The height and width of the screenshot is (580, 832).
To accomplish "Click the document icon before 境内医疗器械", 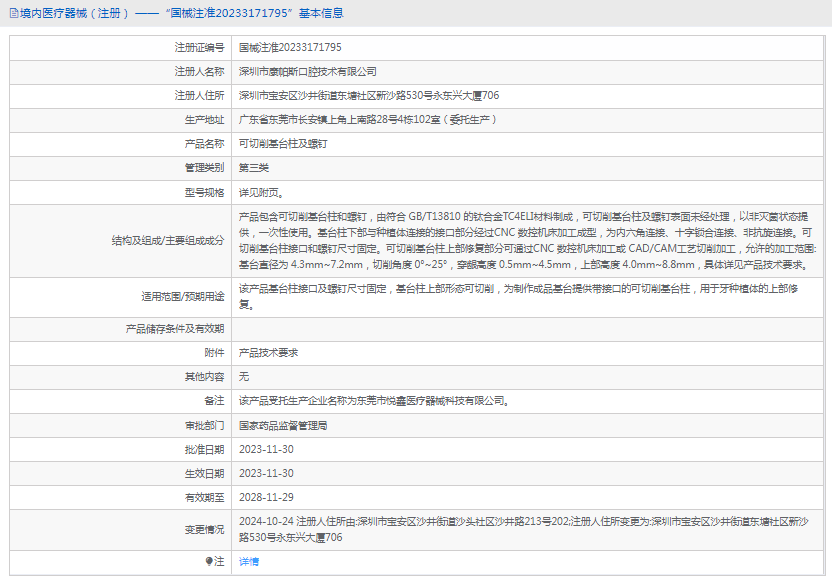I will pyautogui.click(x=14, y=13).
